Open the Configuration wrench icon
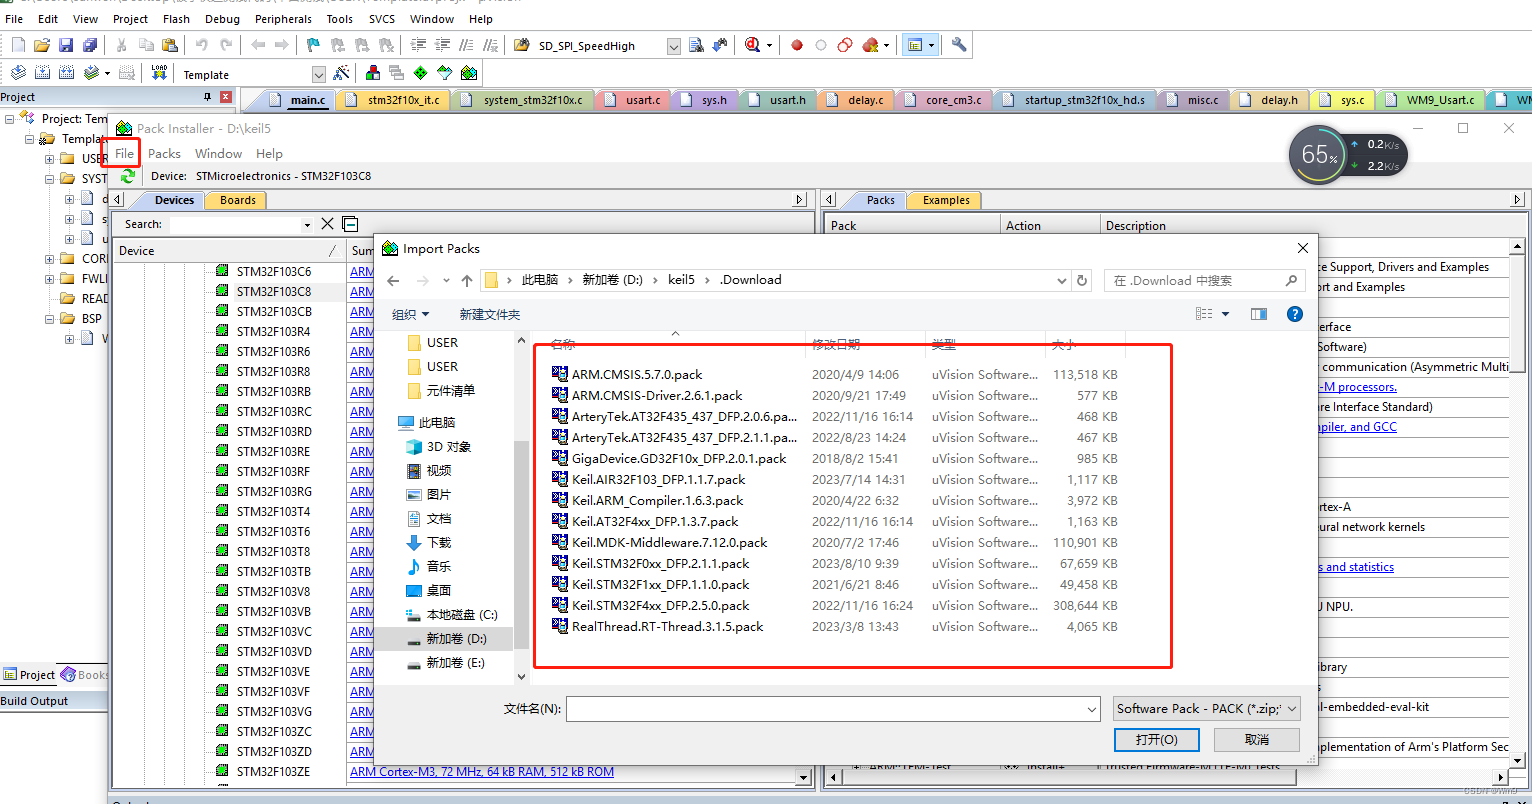The width and height of the screenshot is (1532, 804). pos(959,45)
